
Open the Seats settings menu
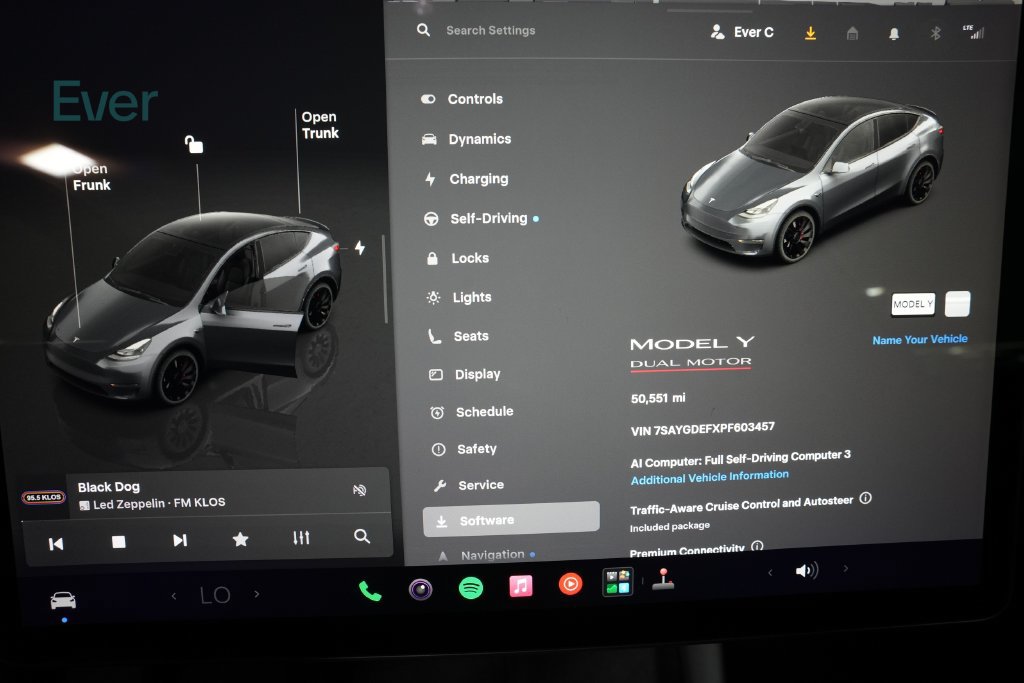(x=458, y=336)
